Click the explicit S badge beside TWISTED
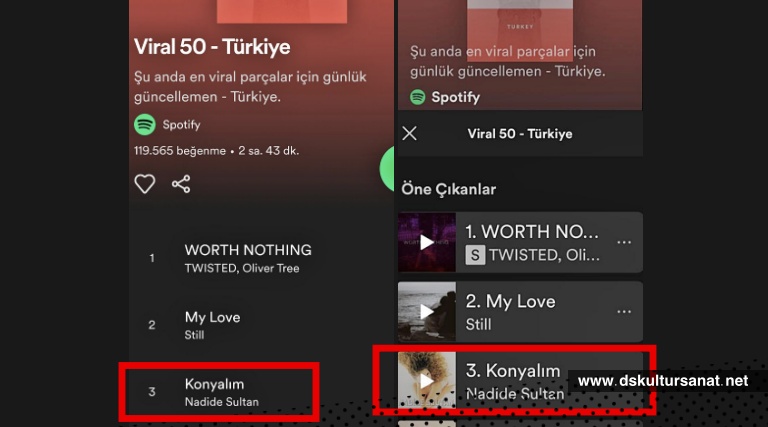 pyautogui.click(x=475, y=255)
